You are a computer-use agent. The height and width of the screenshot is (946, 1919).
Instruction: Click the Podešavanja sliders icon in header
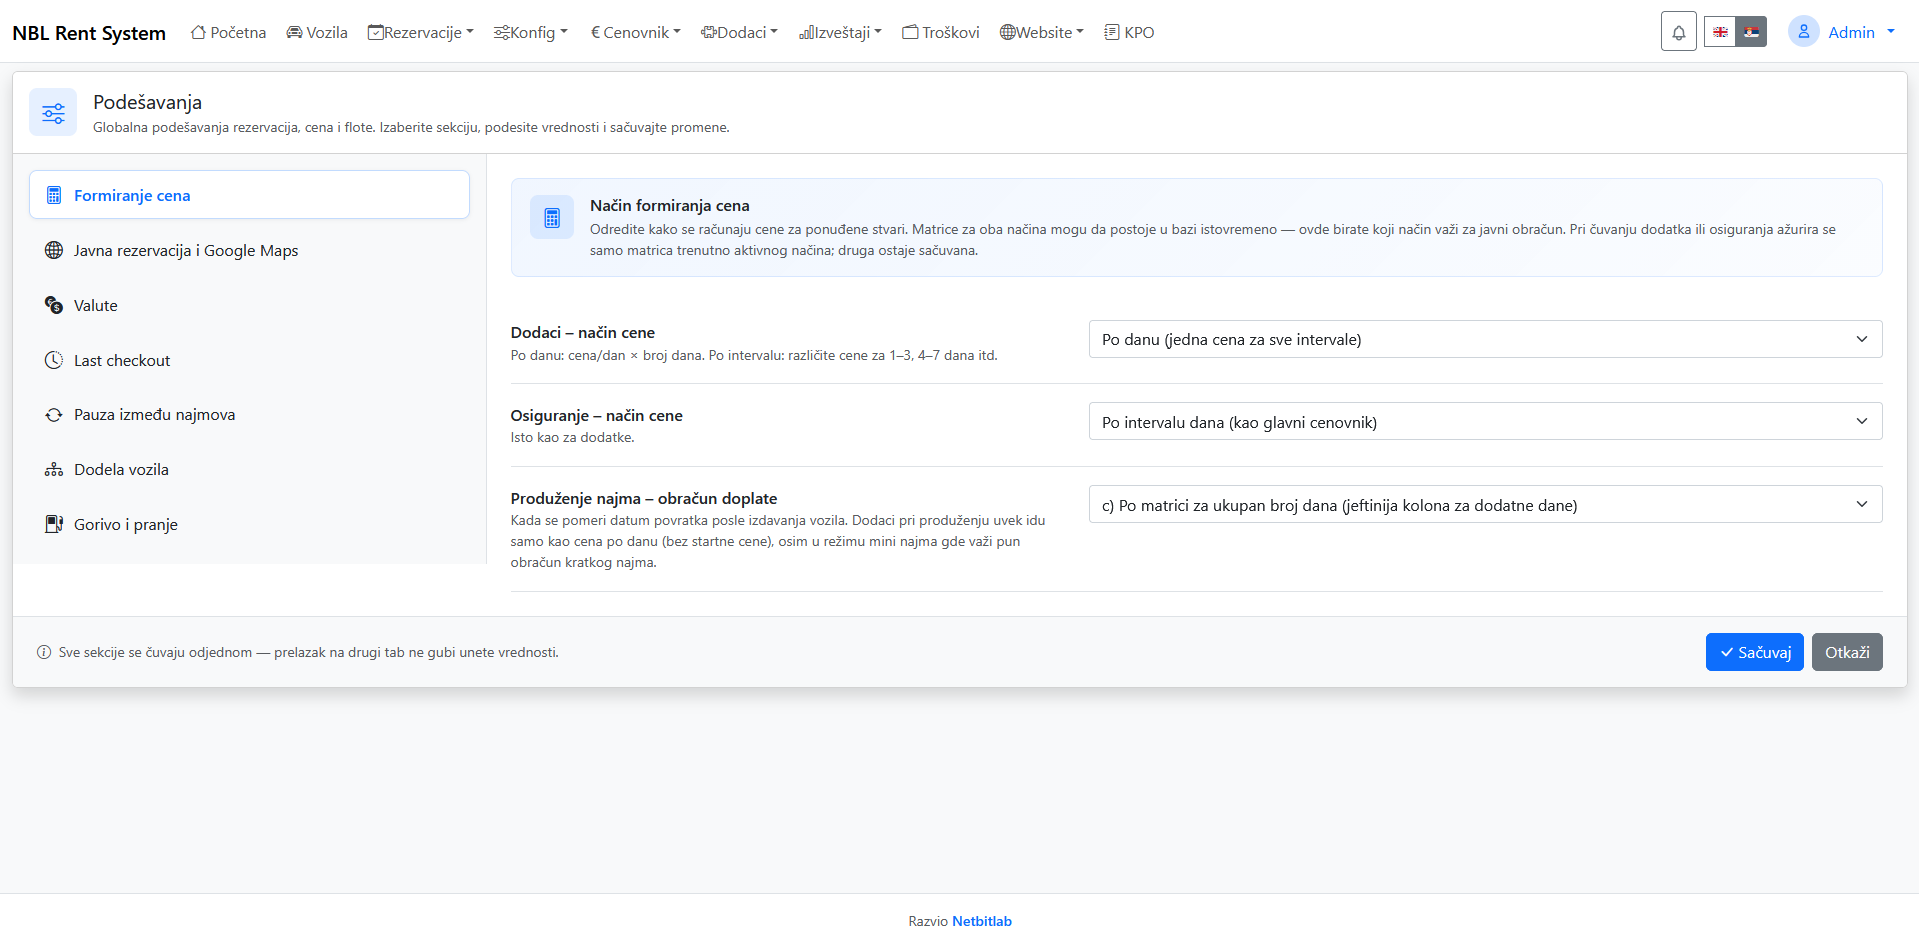point(53,113)
